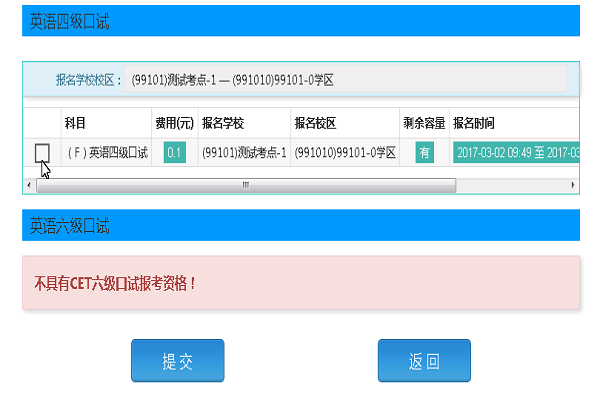
Task: Click the scrollbar's left arrow
Action: point(28,186)
